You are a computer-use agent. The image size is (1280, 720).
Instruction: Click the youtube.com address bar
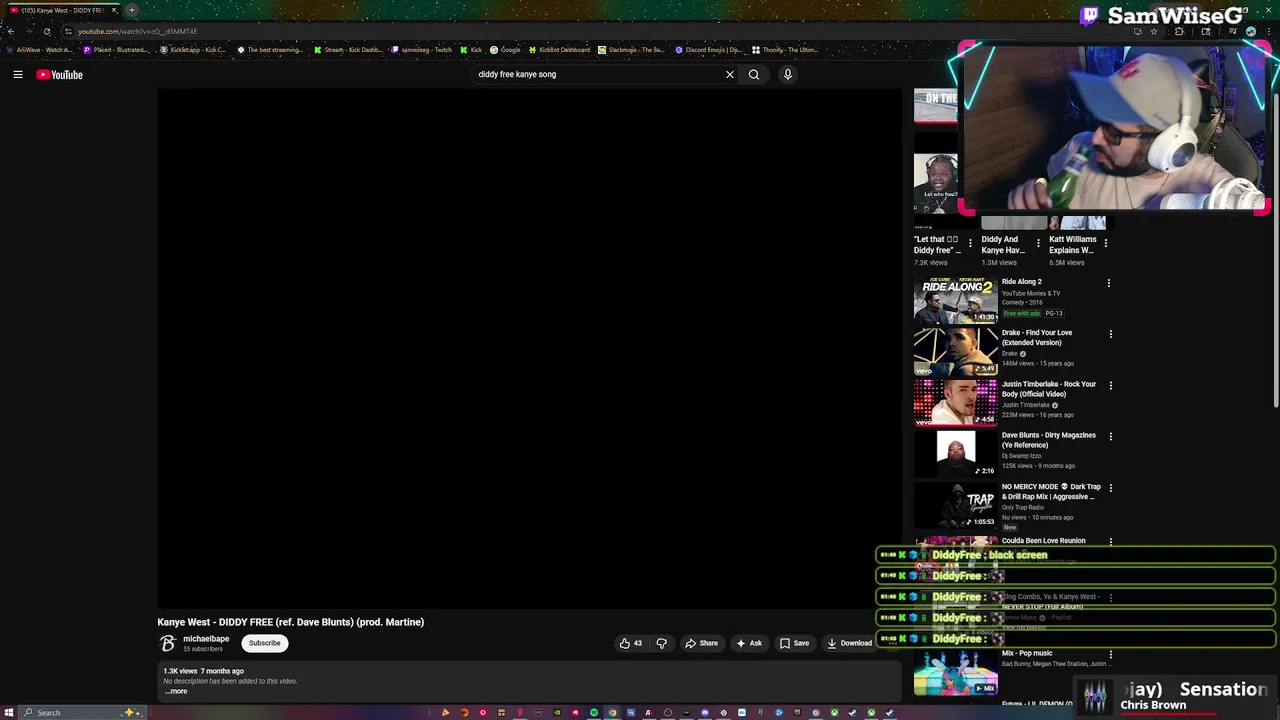pyautogui.click(x=600, y=31)
